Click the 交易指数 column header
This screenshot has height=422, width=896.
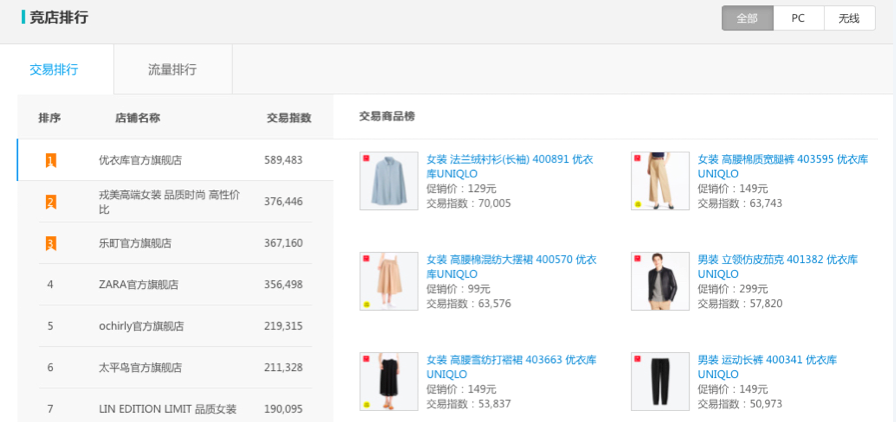tap(289, 118)
